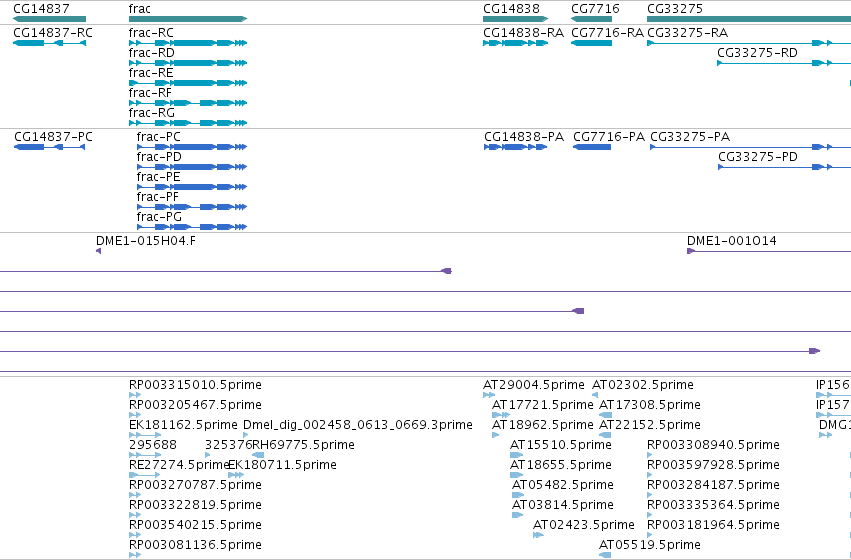Select the frac-PC protein label
The height and width of the screenshot is (560, 851).
(x=158, y=137)
